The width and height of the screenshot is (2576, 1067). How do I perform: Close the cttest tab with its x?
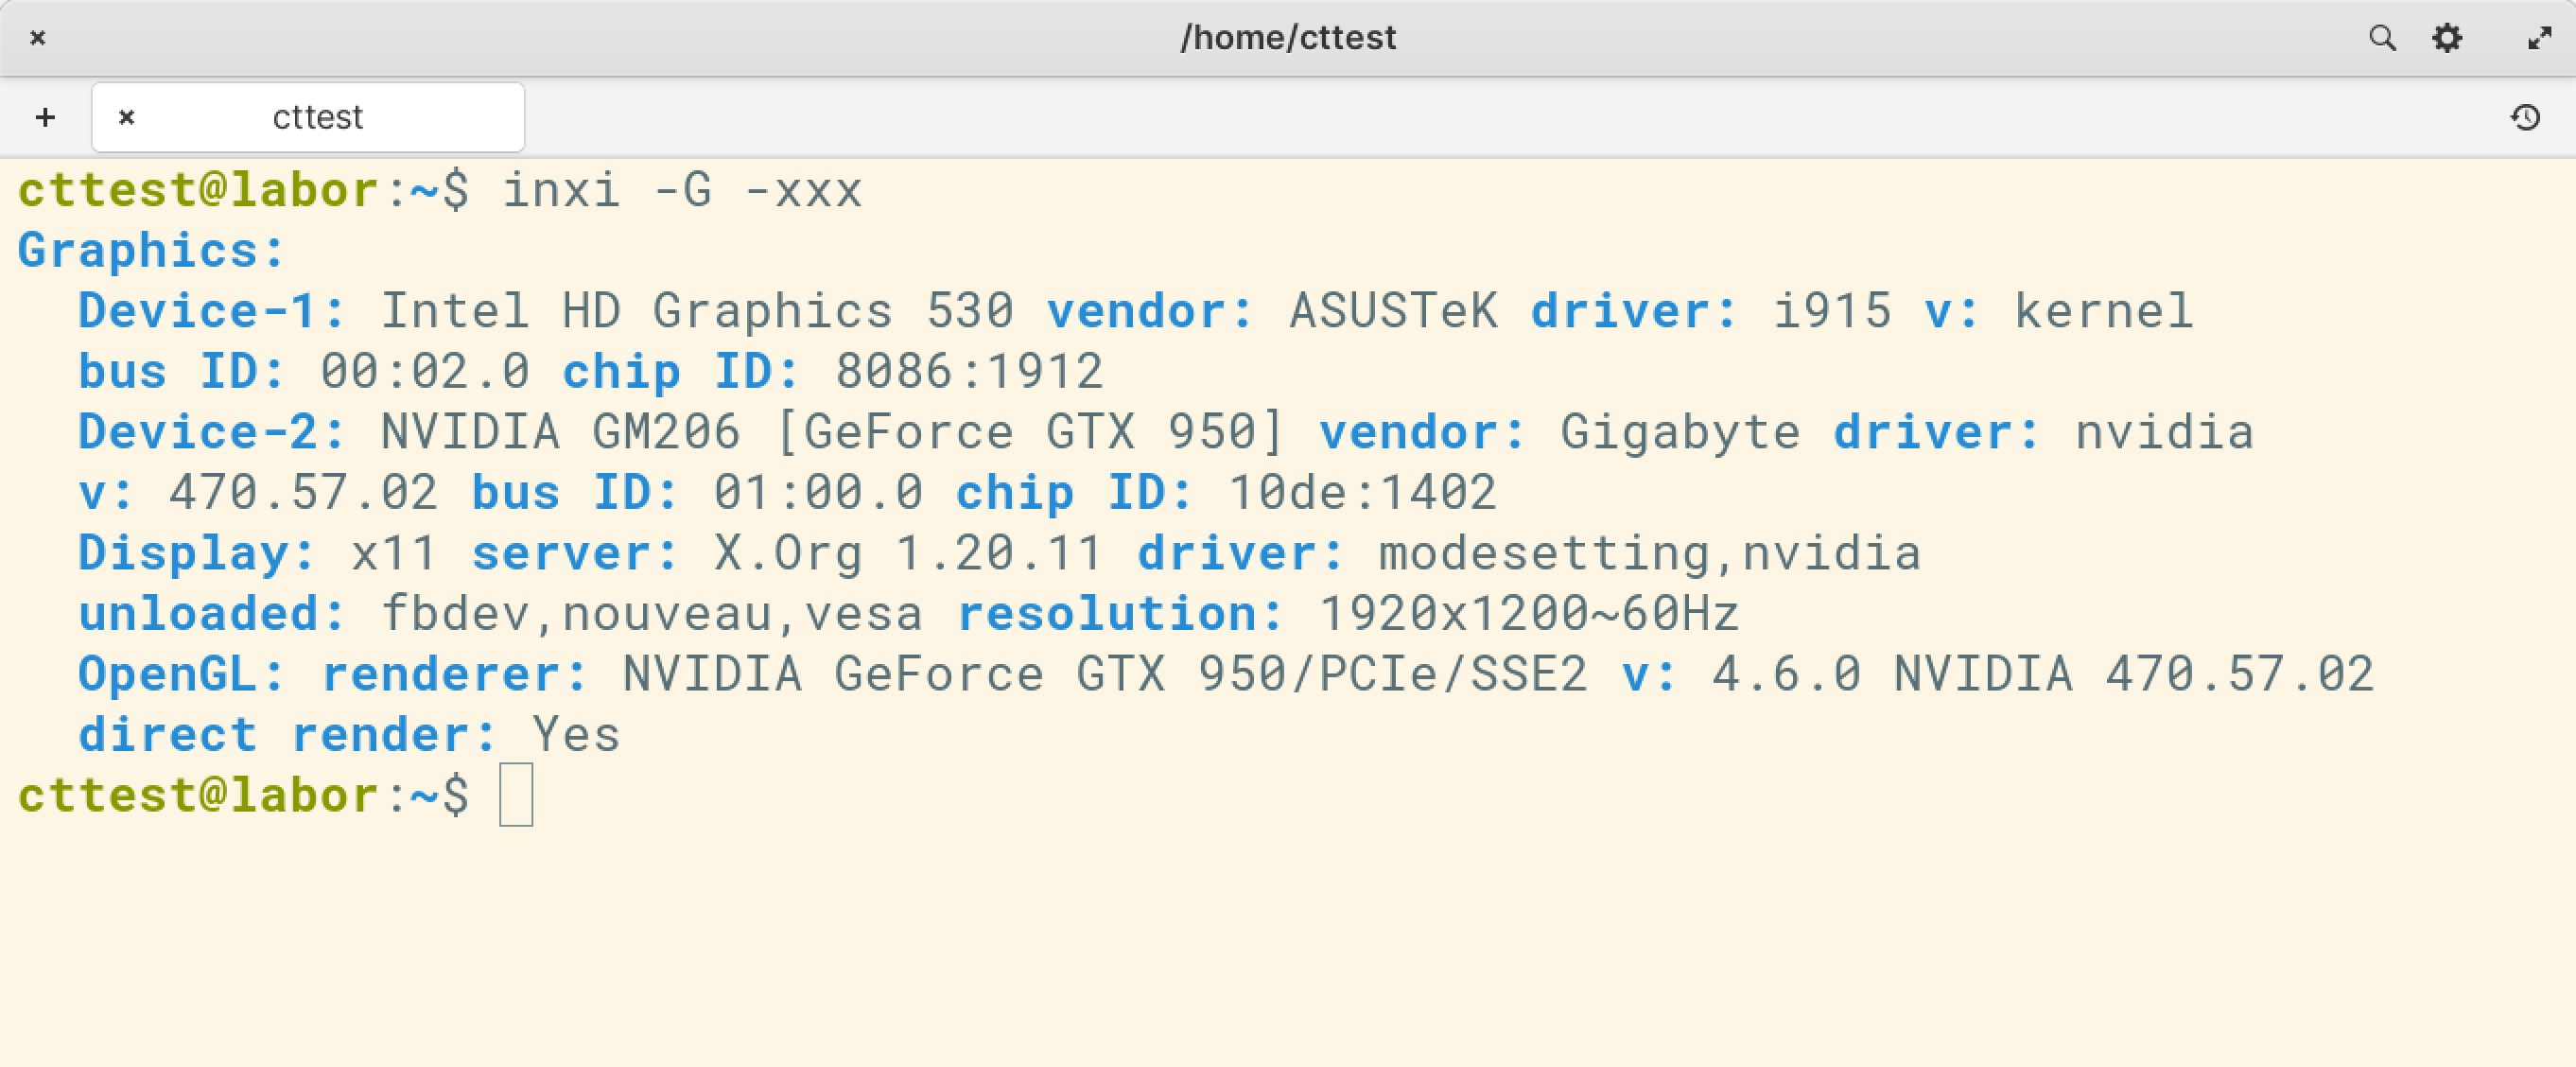[126, 117]
